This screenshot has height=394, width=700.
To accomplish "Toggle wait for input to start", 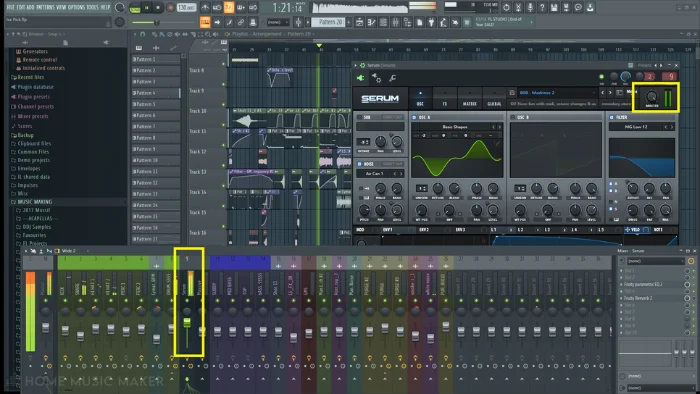I will click(x=217, y=8).
